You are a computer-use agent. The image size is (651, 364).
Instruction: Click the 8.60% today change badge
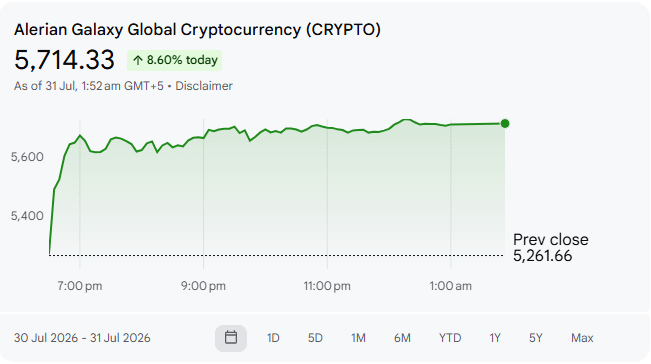click(x=174, y=60)
